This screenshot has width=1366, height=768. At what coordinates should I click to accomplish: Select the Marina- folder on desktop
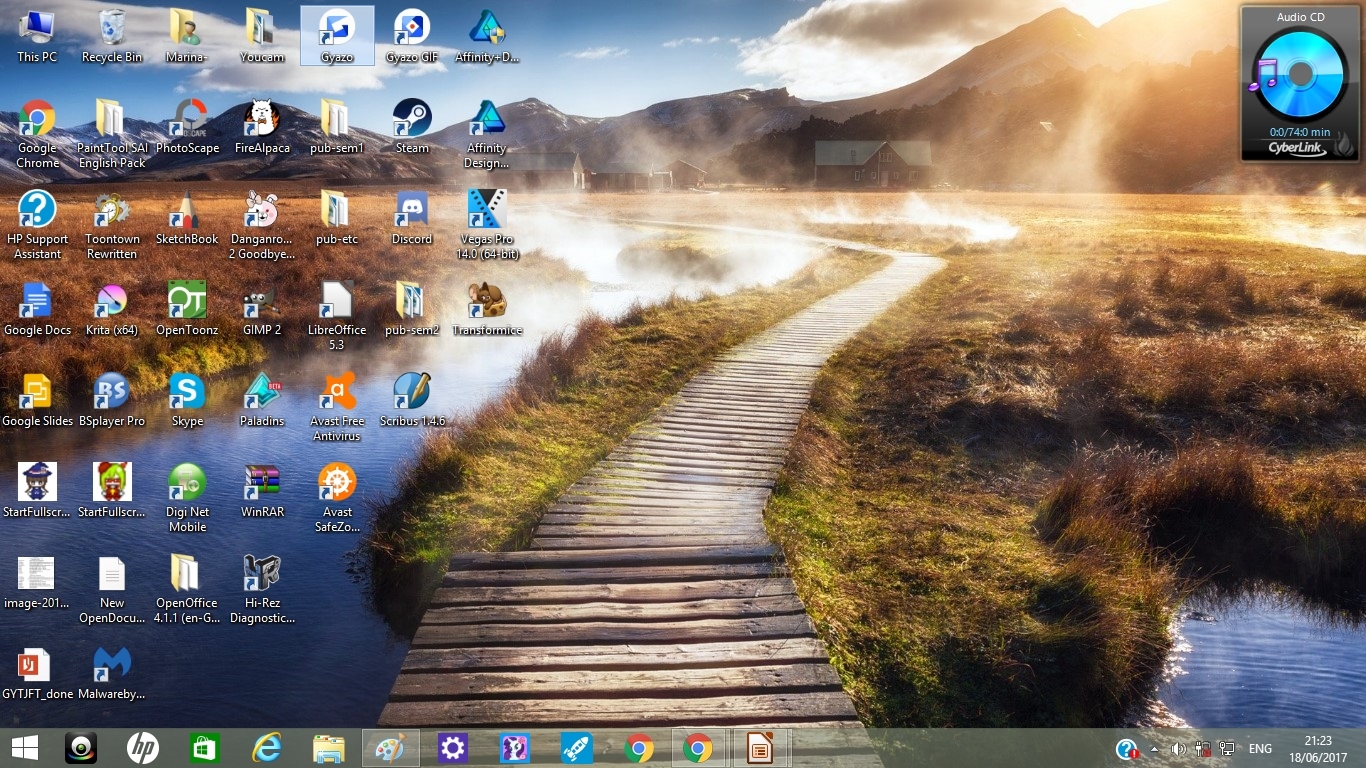tap(187, 36)
